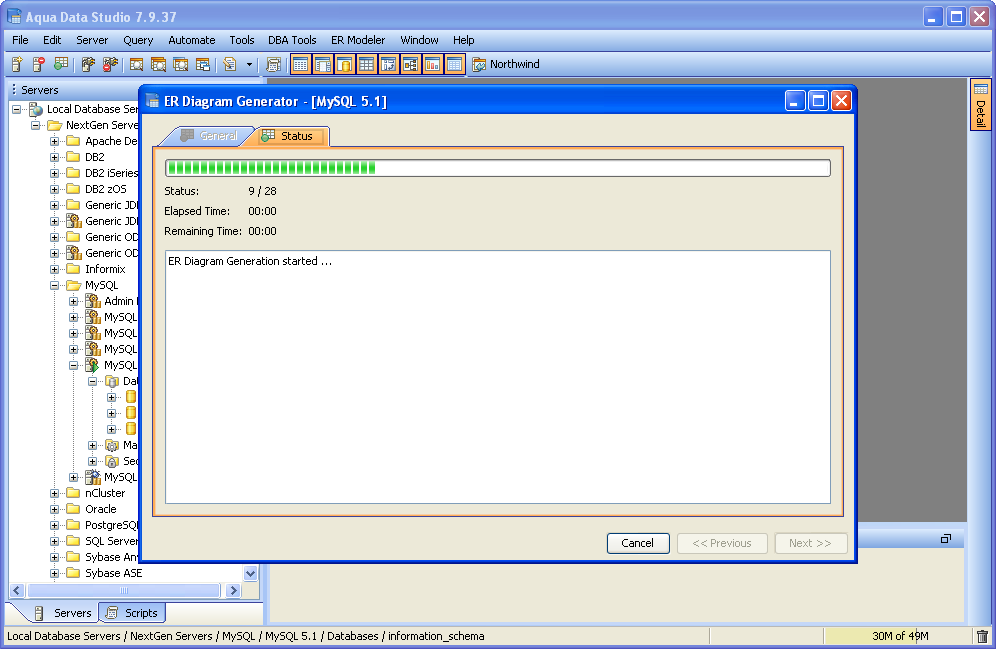
Task: Click the Admin MySQL server icon
Action: coord(93,301)
